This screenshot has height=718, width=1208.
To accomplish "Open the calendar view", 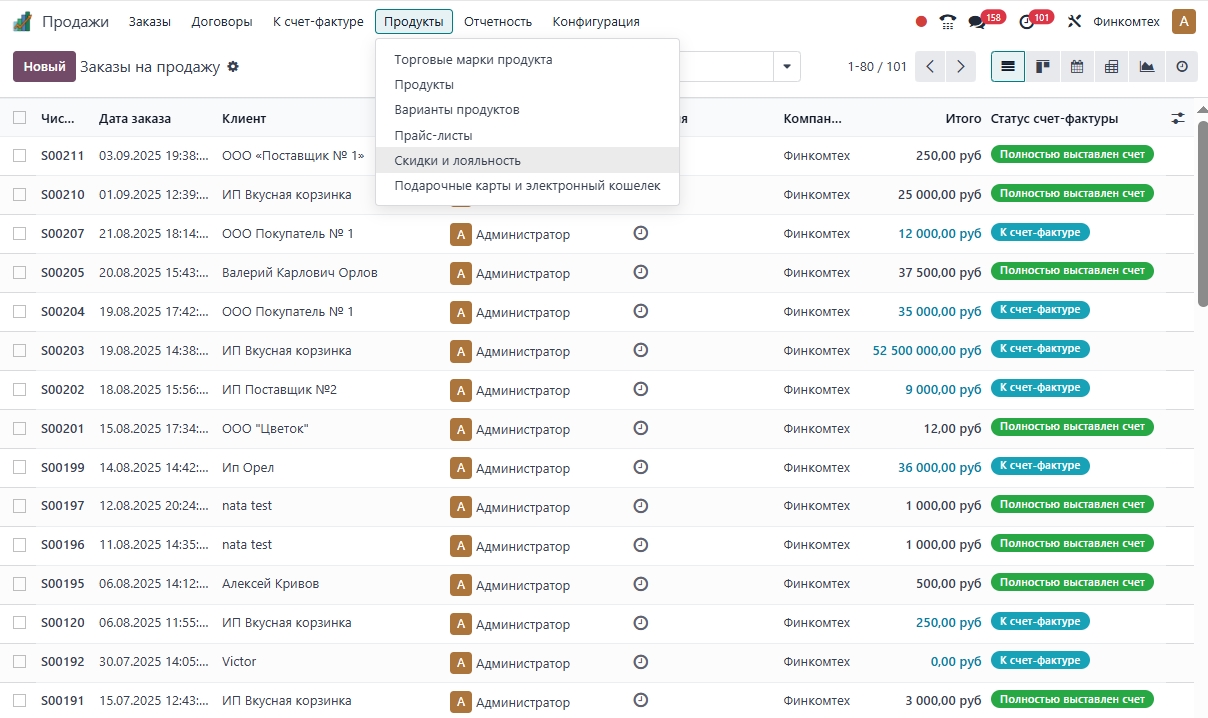I will click(1077, 67).
